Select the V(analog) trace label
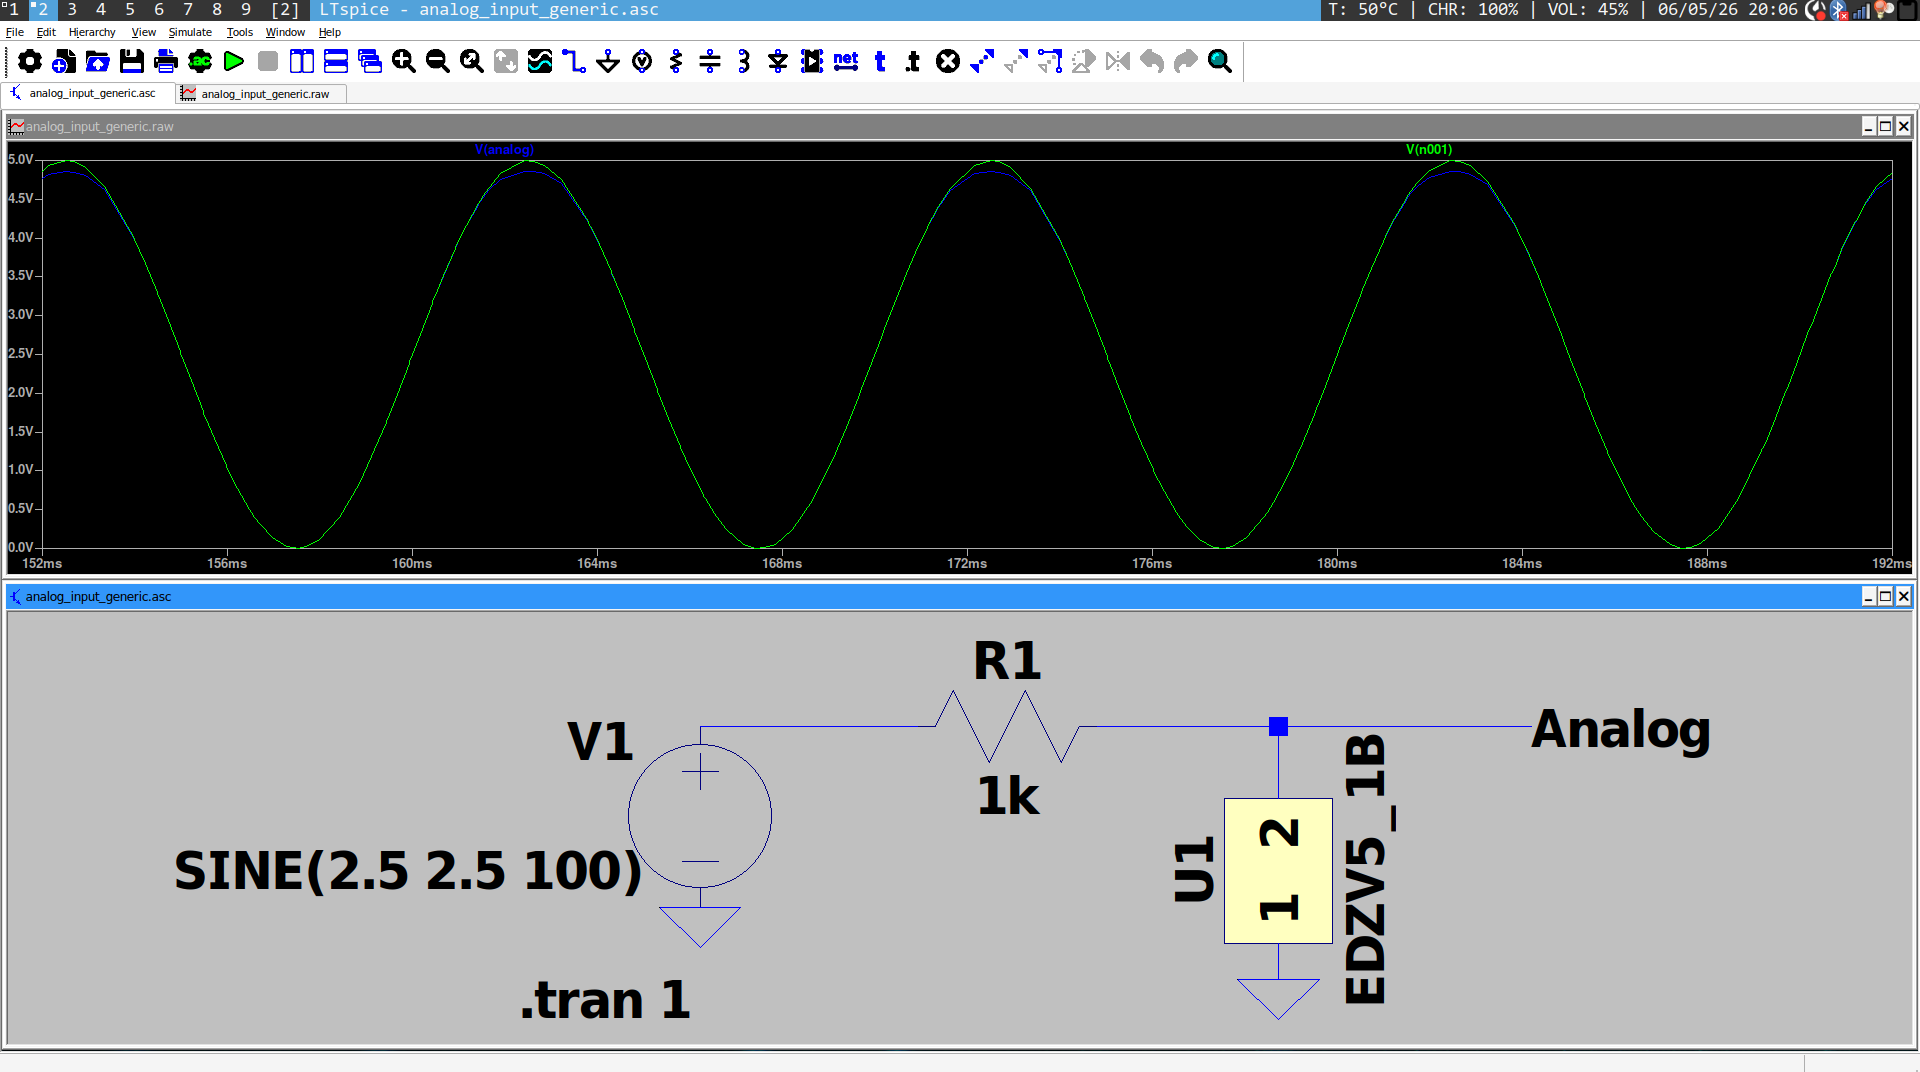Image resolution: width=1920 pixels, height=1072 pixels. click(504, 149)
